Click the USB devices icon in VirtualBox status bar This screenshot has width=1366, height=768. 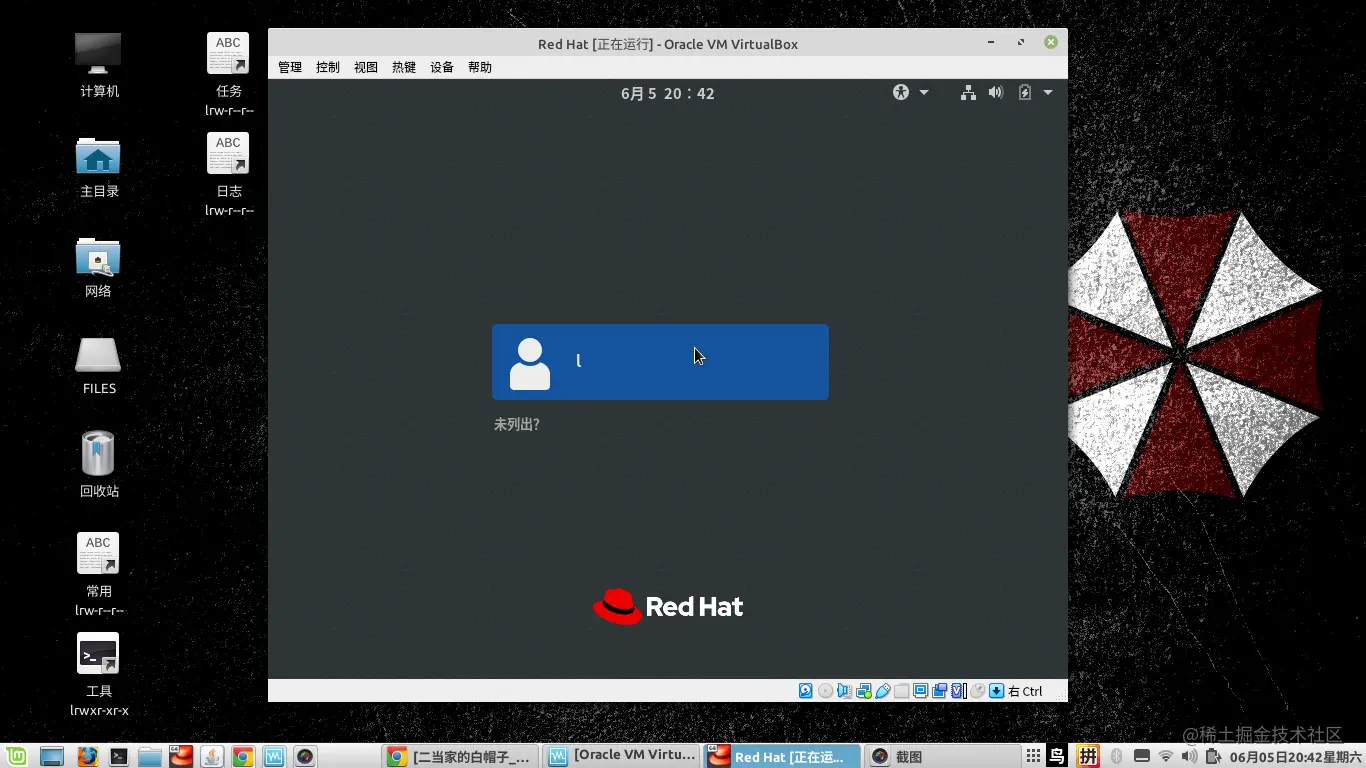[882, 691]
